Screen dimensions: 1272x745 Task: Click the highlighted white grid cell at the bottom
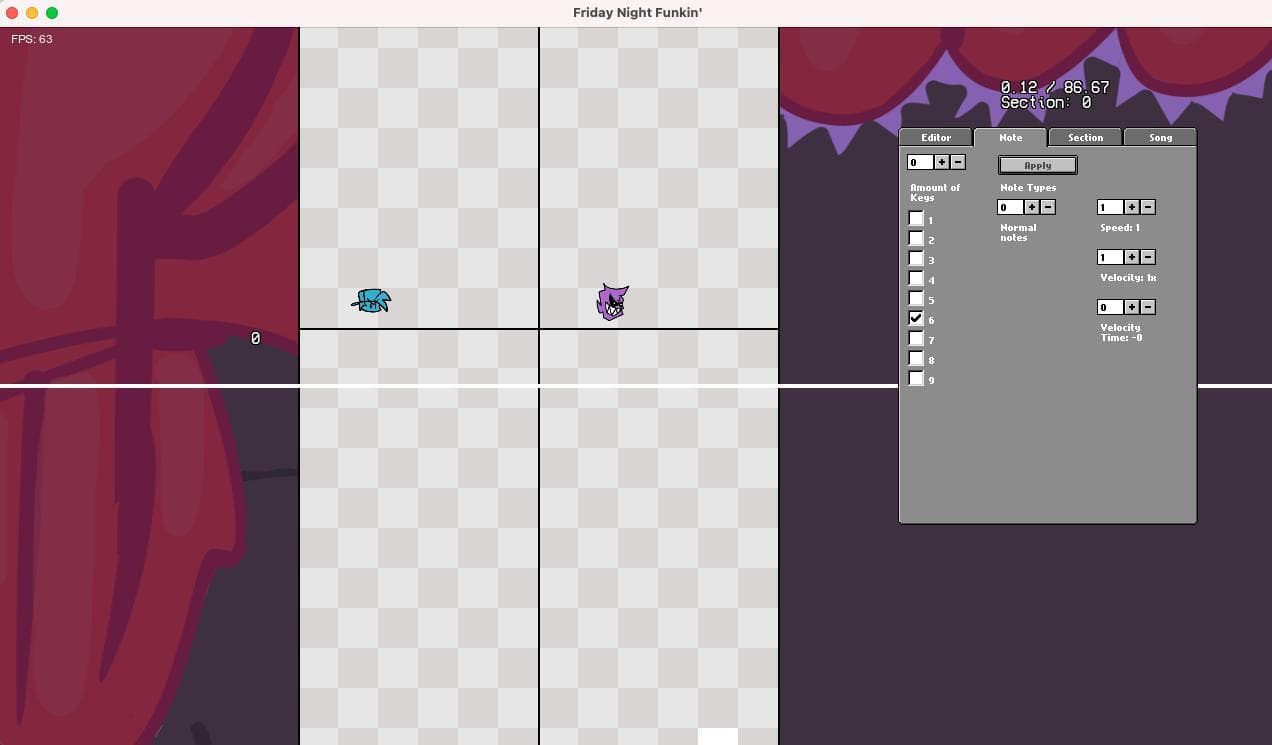718,737
